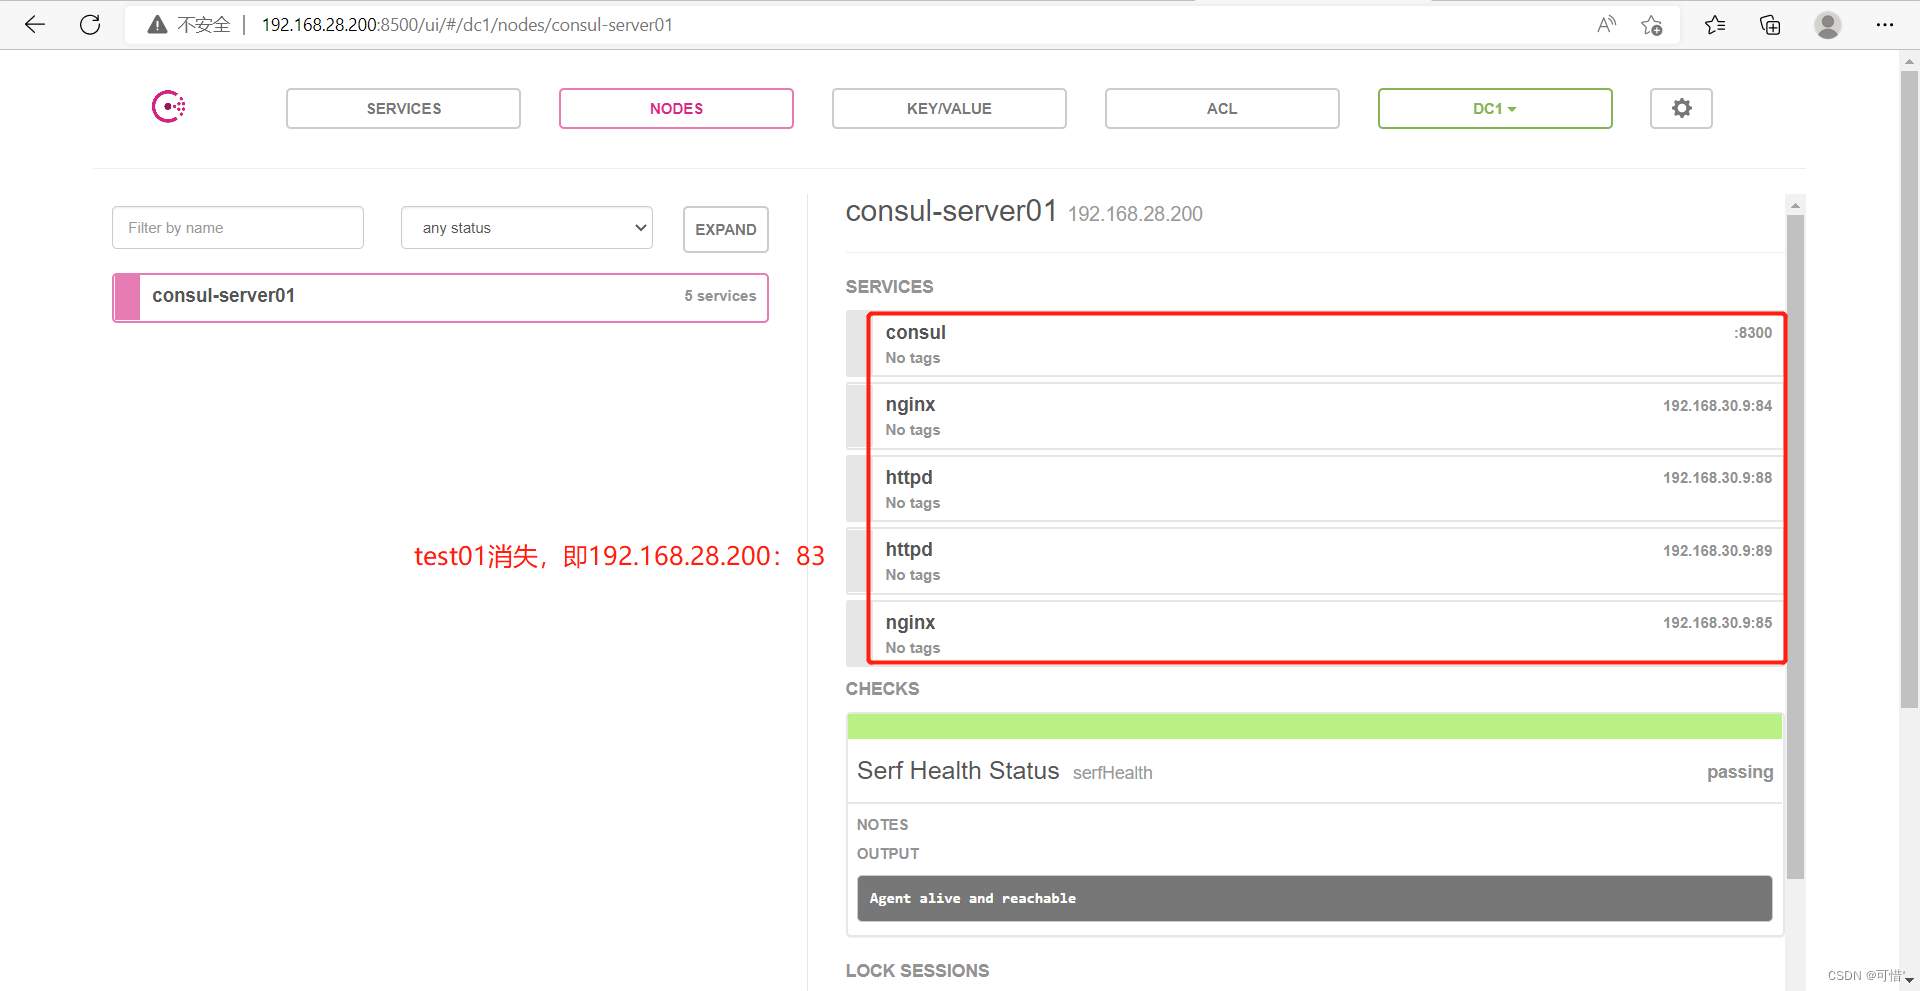Switch to the NODES tab
This screenshot has width=1920, height=991.
coord(676,108)
